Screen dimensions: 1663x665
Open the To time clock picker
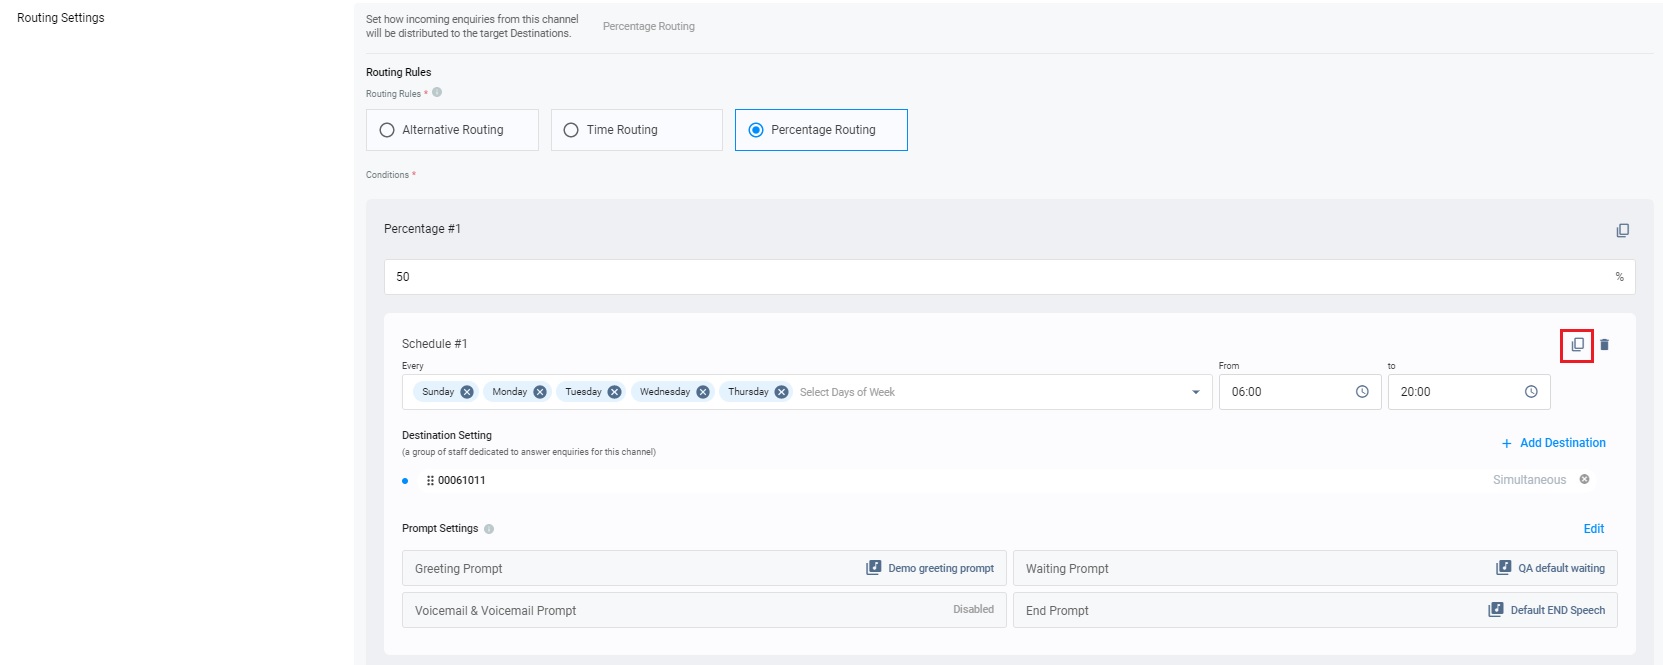click(1531, 392)
